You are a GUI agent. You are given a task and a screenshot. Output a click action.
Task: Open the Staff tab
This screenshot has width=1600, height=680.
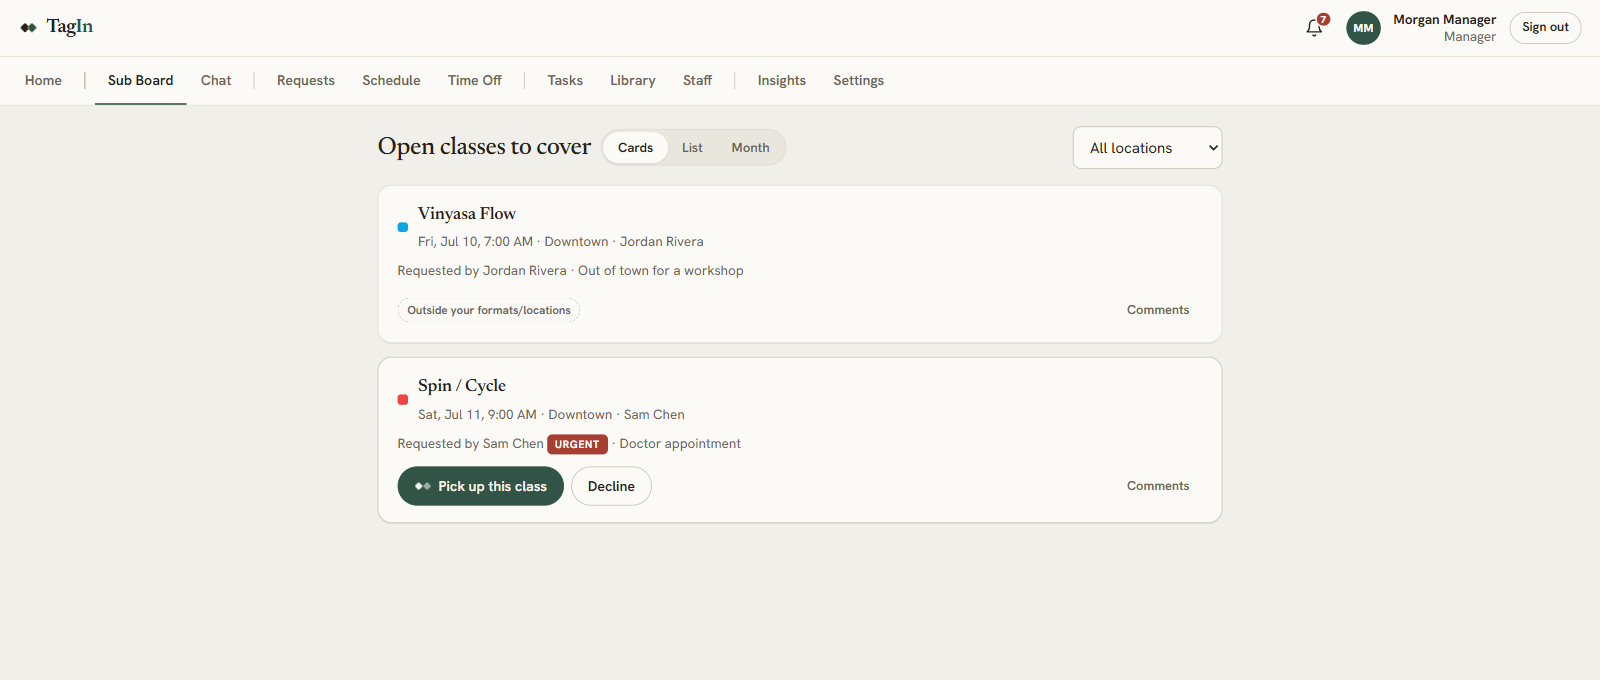[x=697, y=81]
